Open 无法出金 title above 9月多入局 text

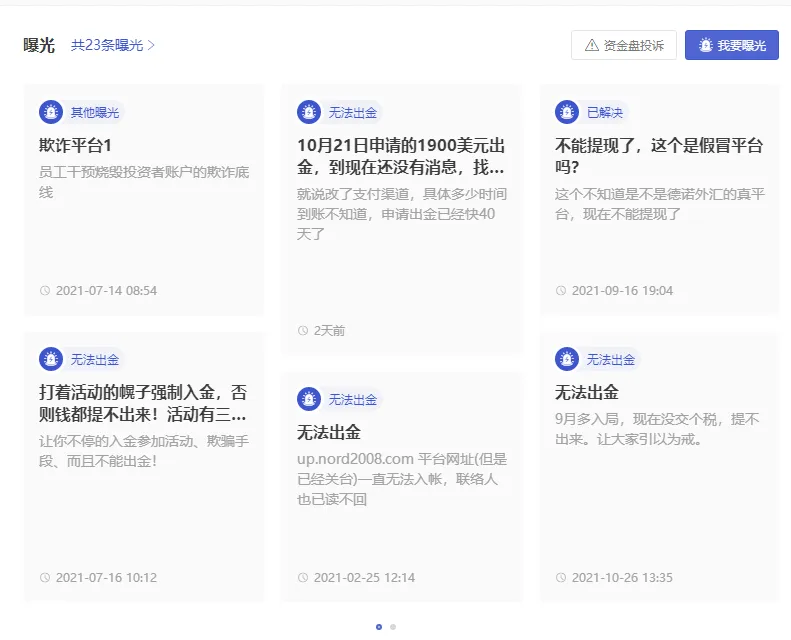[587, 392]
